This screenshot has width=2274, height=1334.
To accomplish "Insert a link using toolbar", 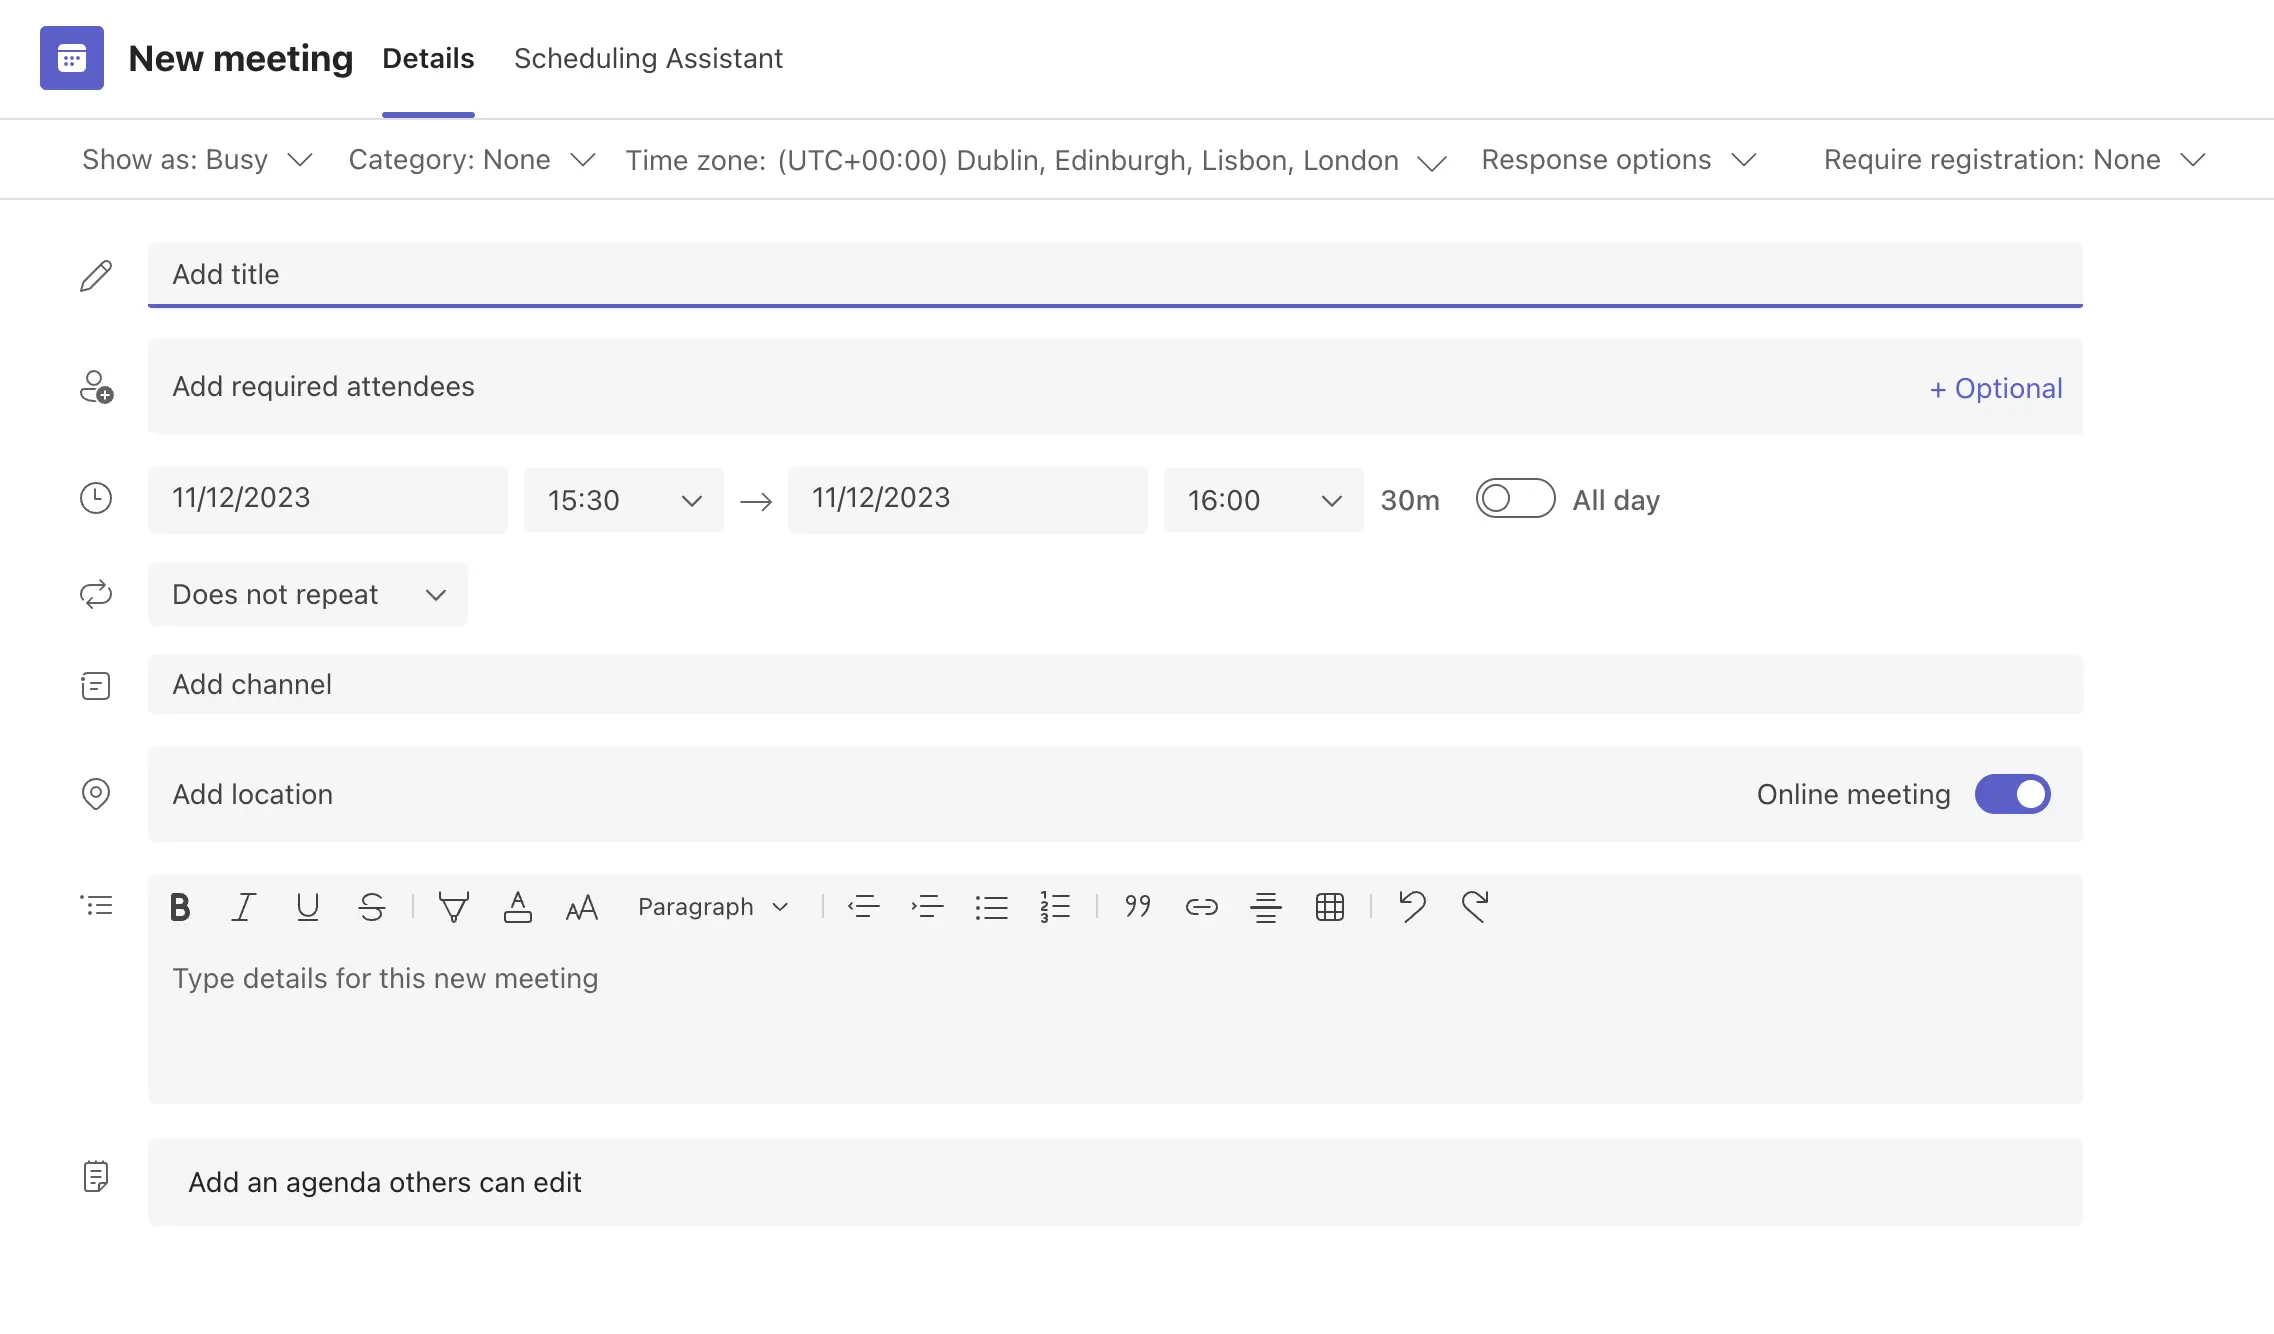I will tap(1201, 907).
